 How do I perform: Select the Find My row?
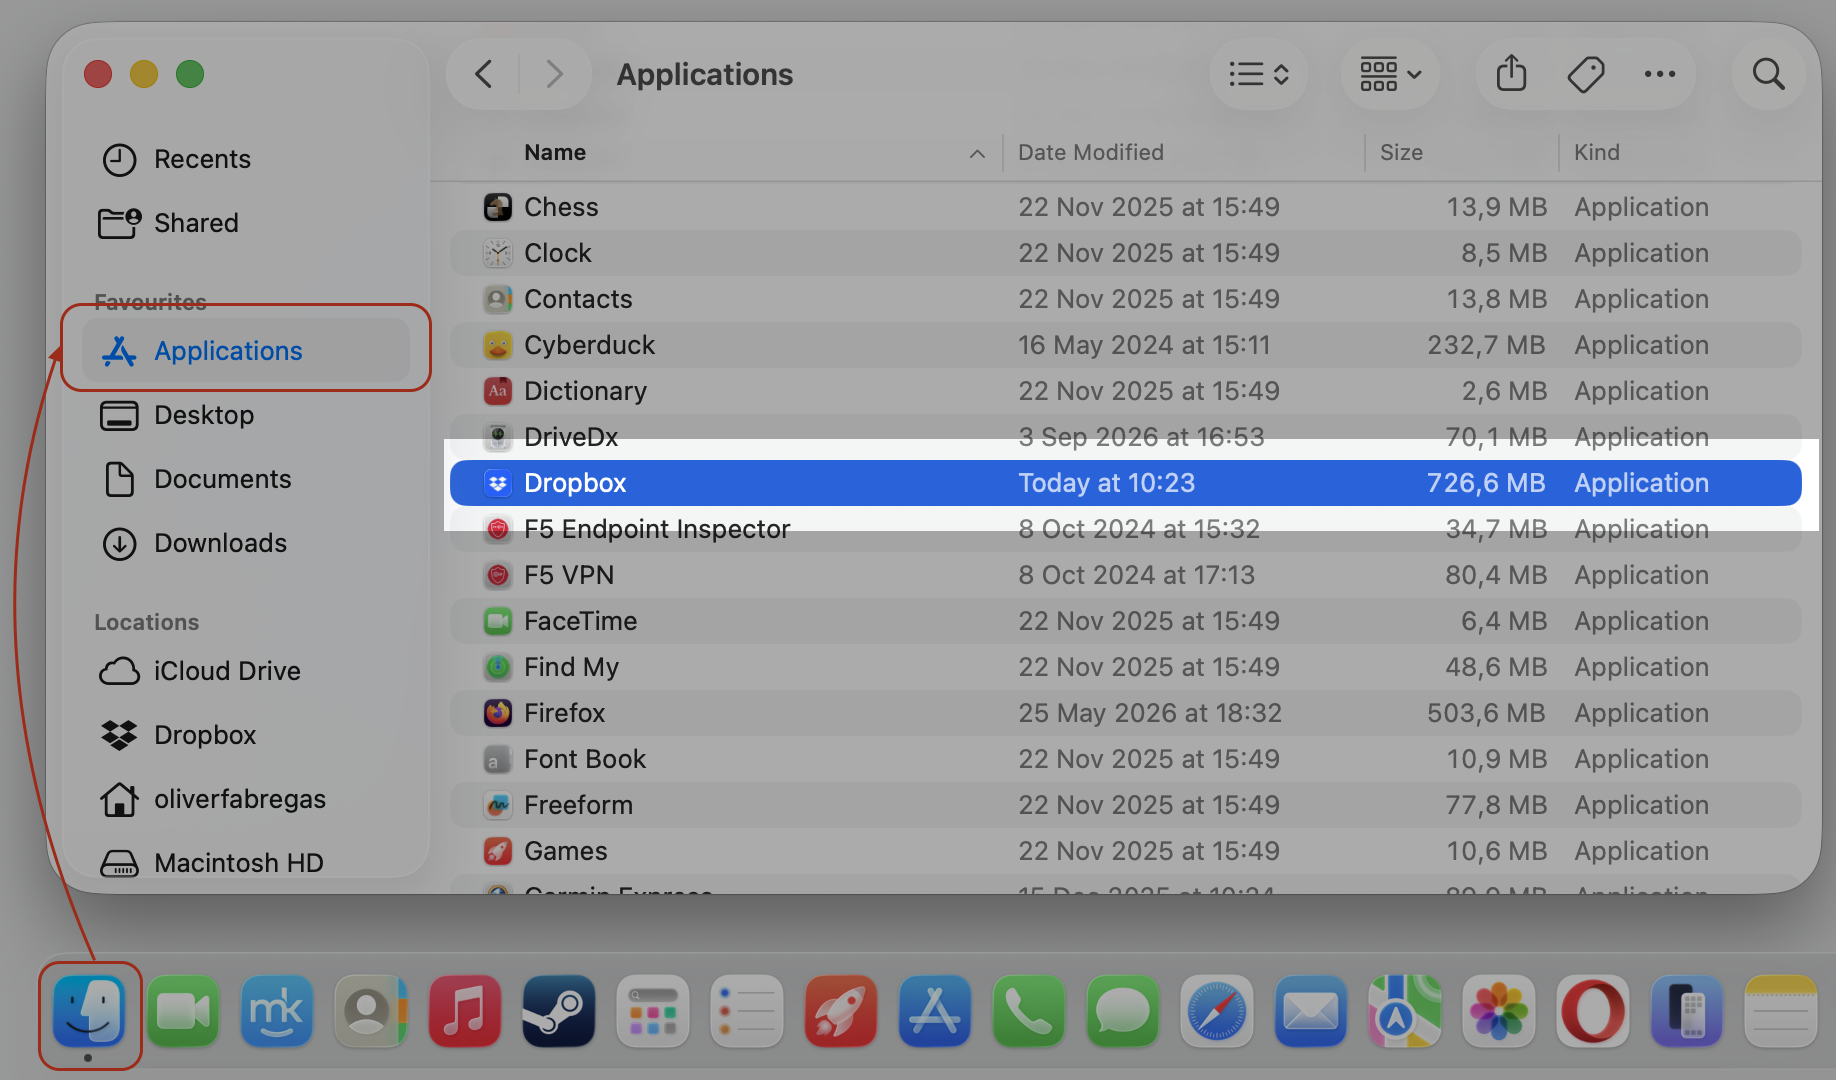tap(1125, 667)
